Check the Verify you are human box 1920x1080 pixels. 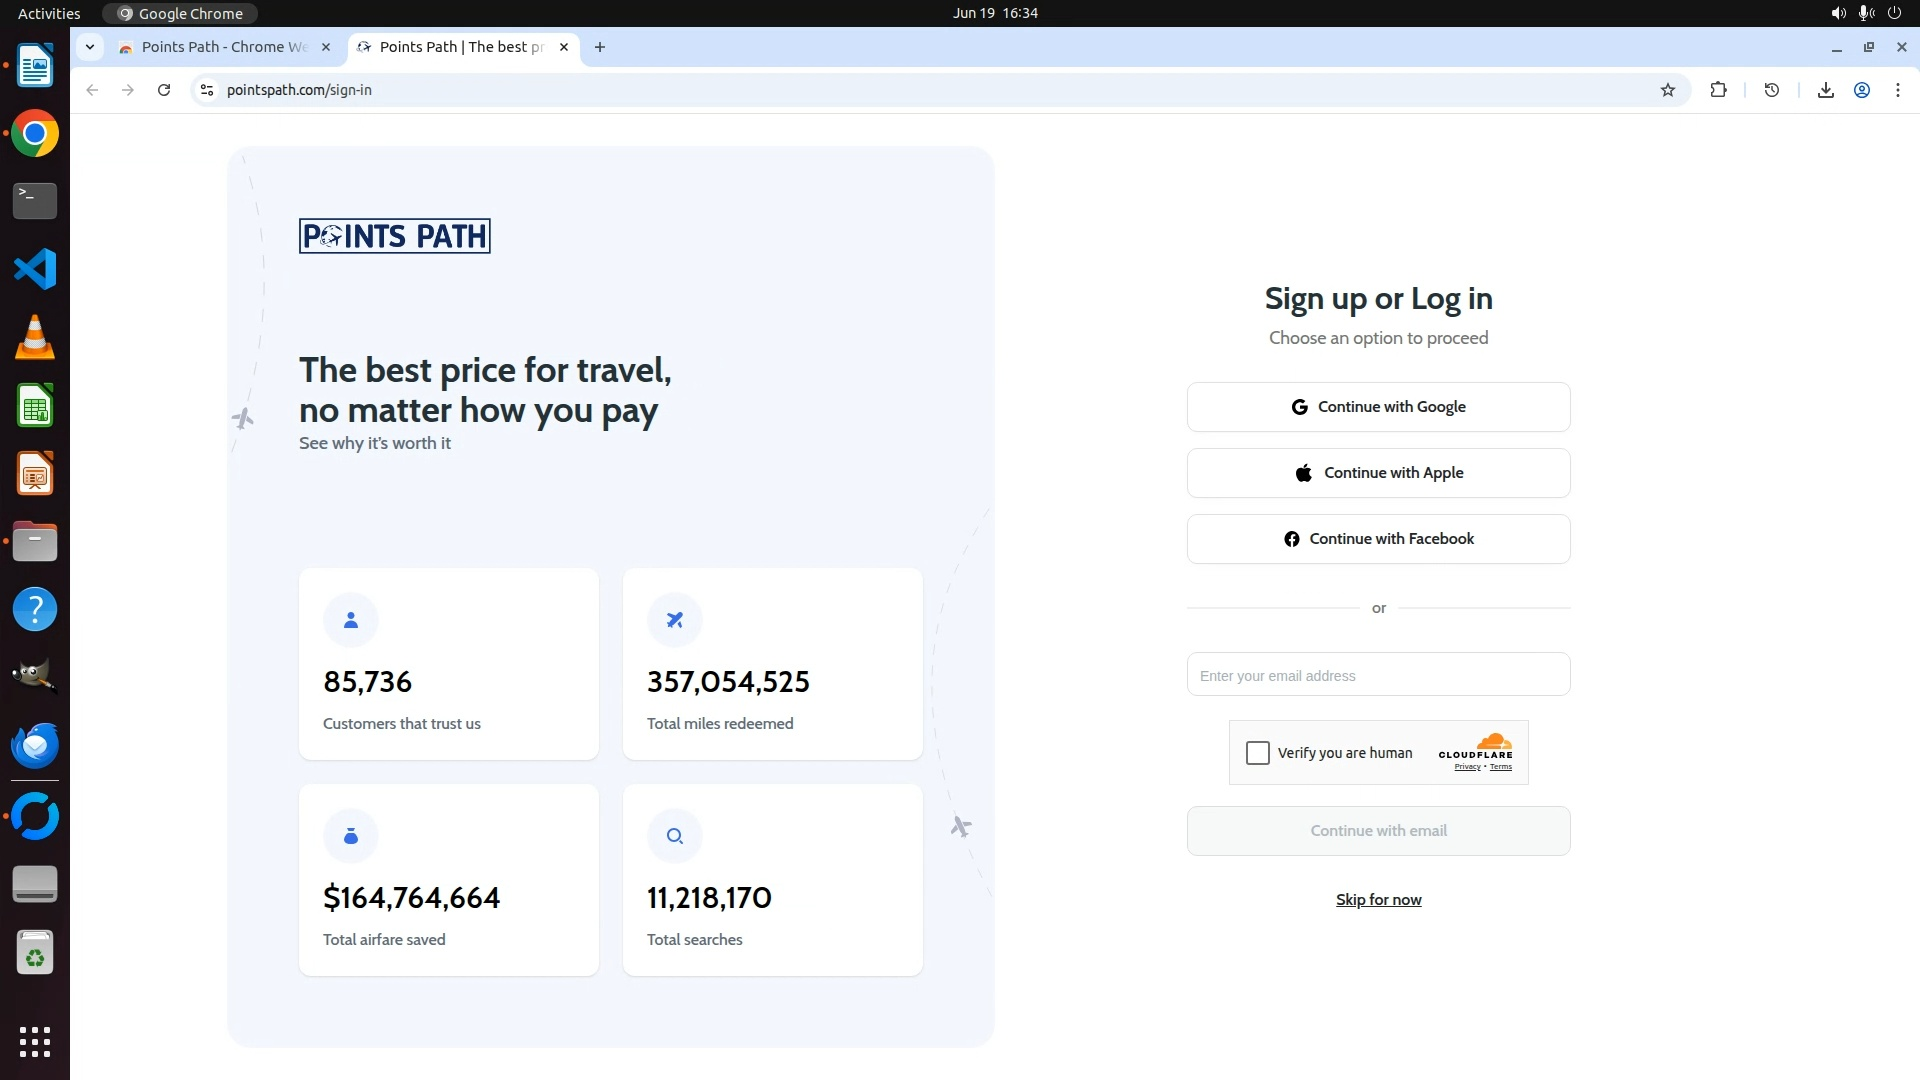click(x=1258, y=753)
